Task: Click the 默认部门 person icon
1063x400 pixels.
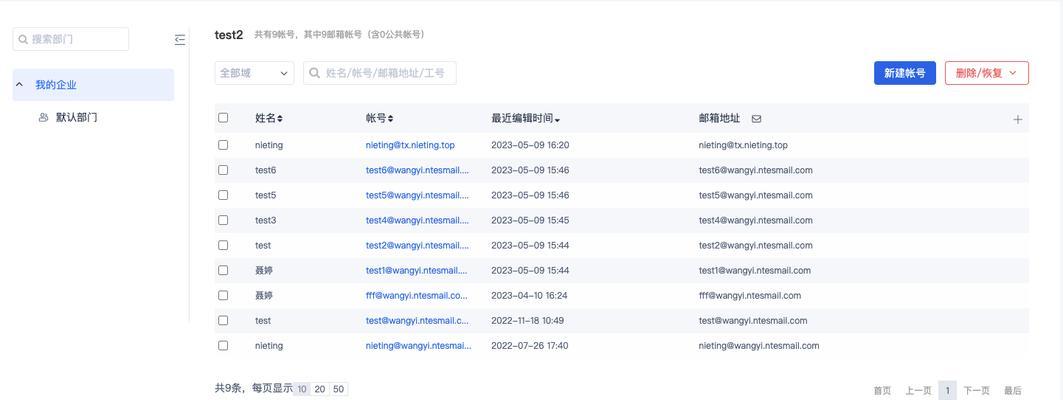Action: (43, 117)
